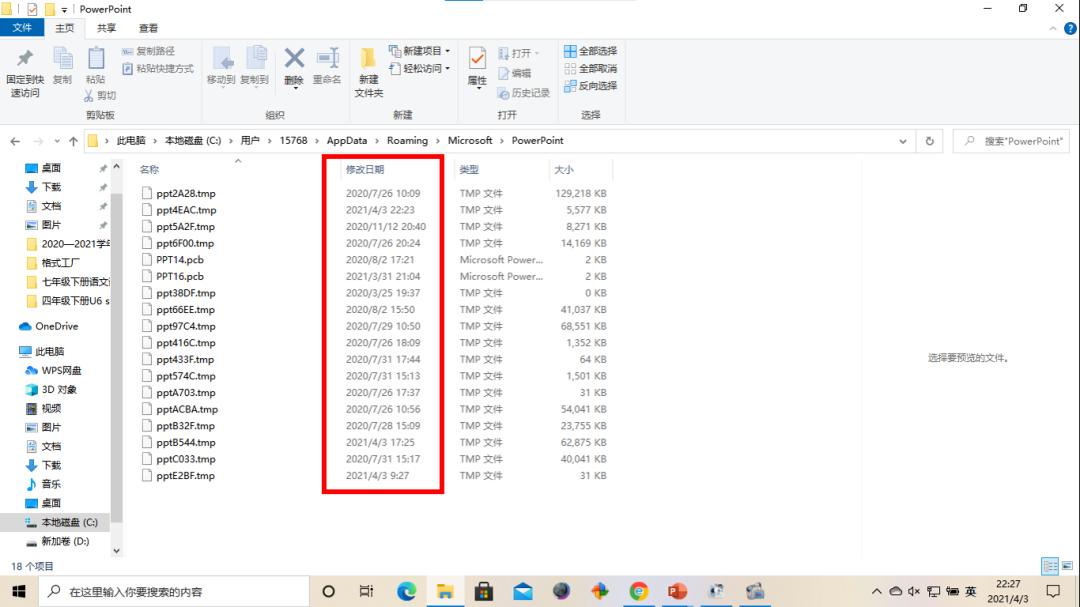This screenshot has width=1080, height=607.
Task: Select file PPT16.pcb
Action: (x=180, y=276)
